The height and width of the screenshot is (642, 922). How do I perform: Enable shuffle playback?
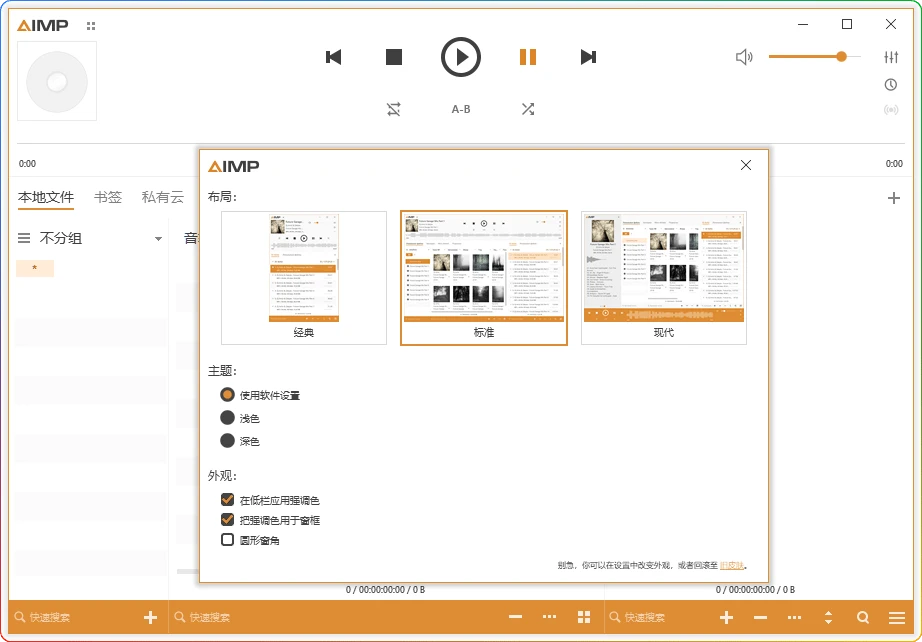click(x=528, y=108)
